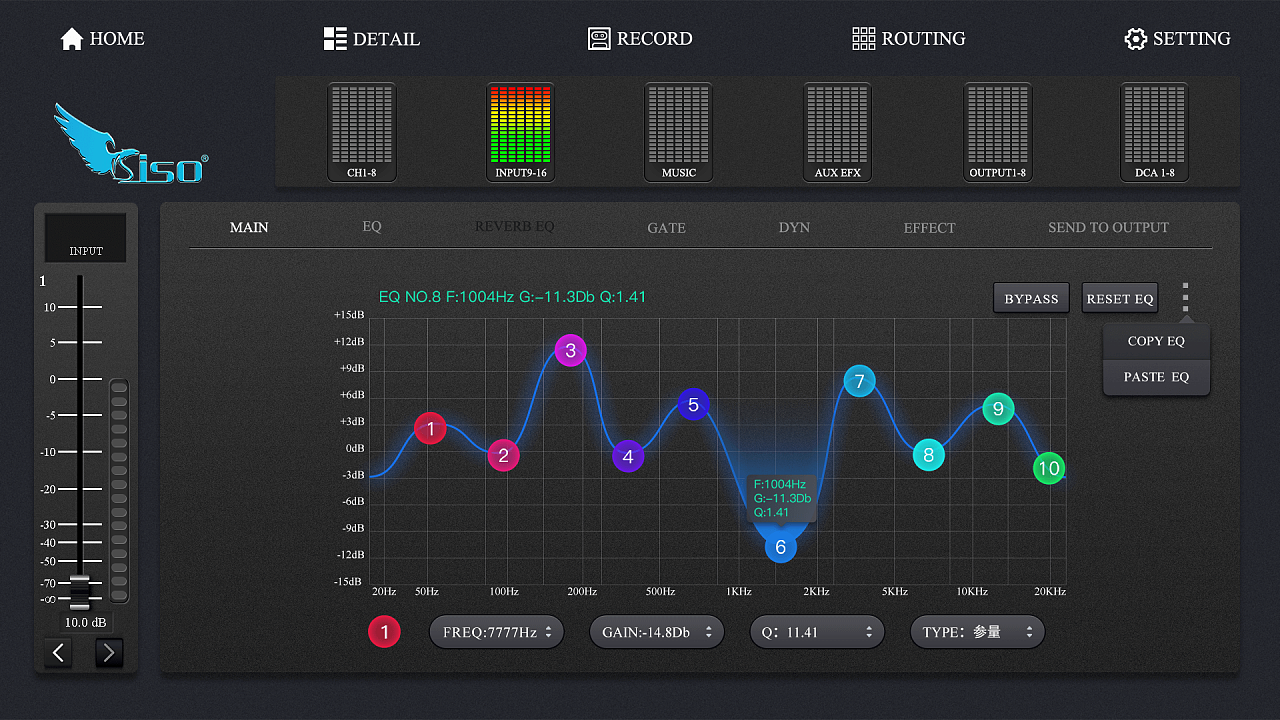This screenshot has width=1280, height=720.
Task: Go to the HOME screen
Action: 102,39
